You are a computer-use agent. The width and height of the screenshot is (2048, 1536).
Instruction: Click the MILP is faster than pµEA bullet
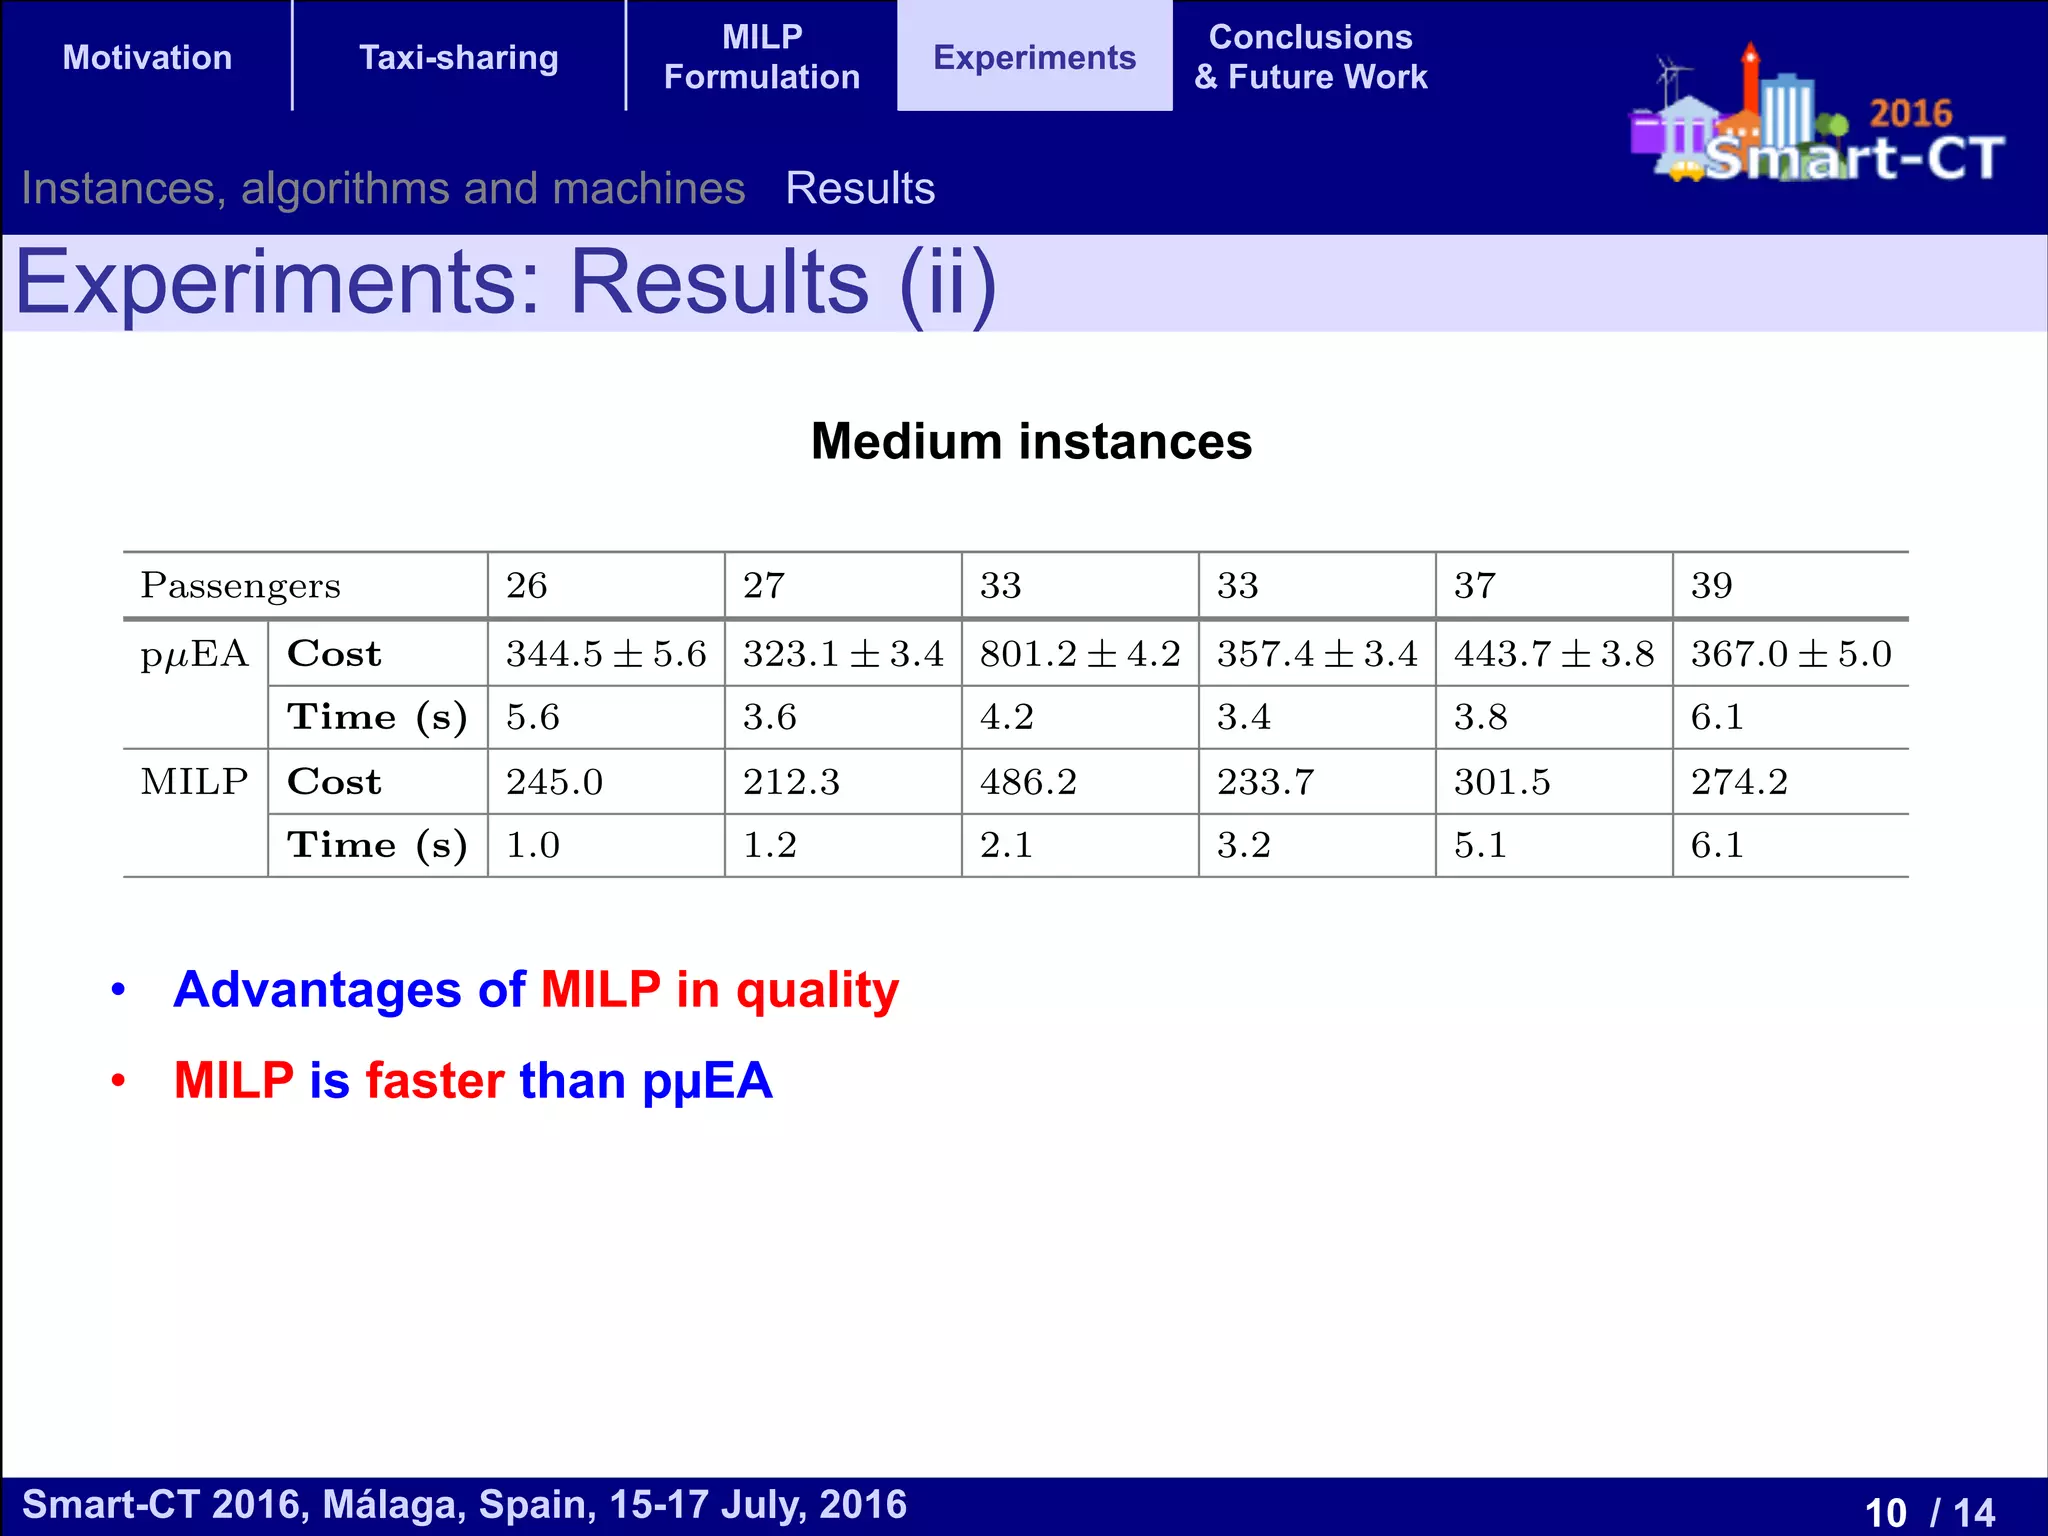coord(473,1082)
